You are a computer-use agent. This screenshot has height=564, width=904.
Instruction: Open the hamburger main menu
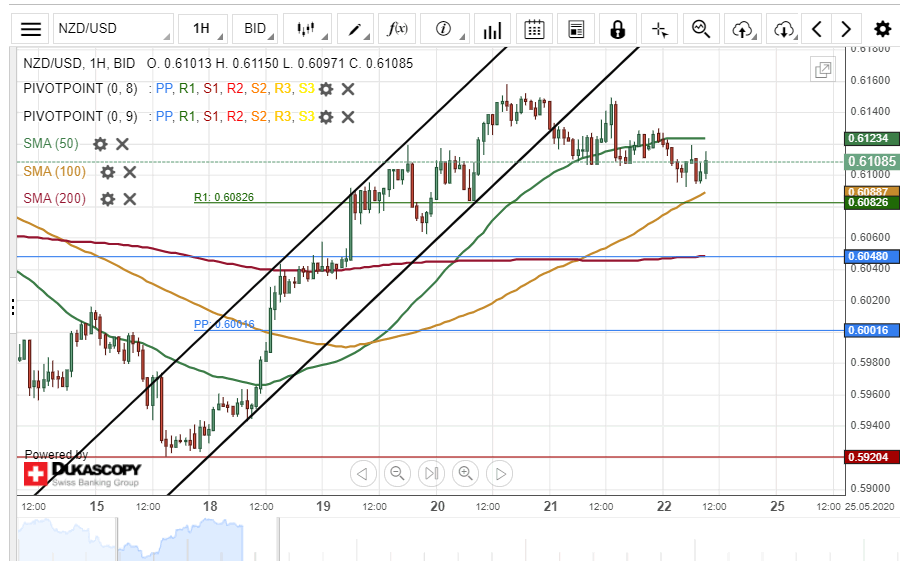click(x=31, y=29)
